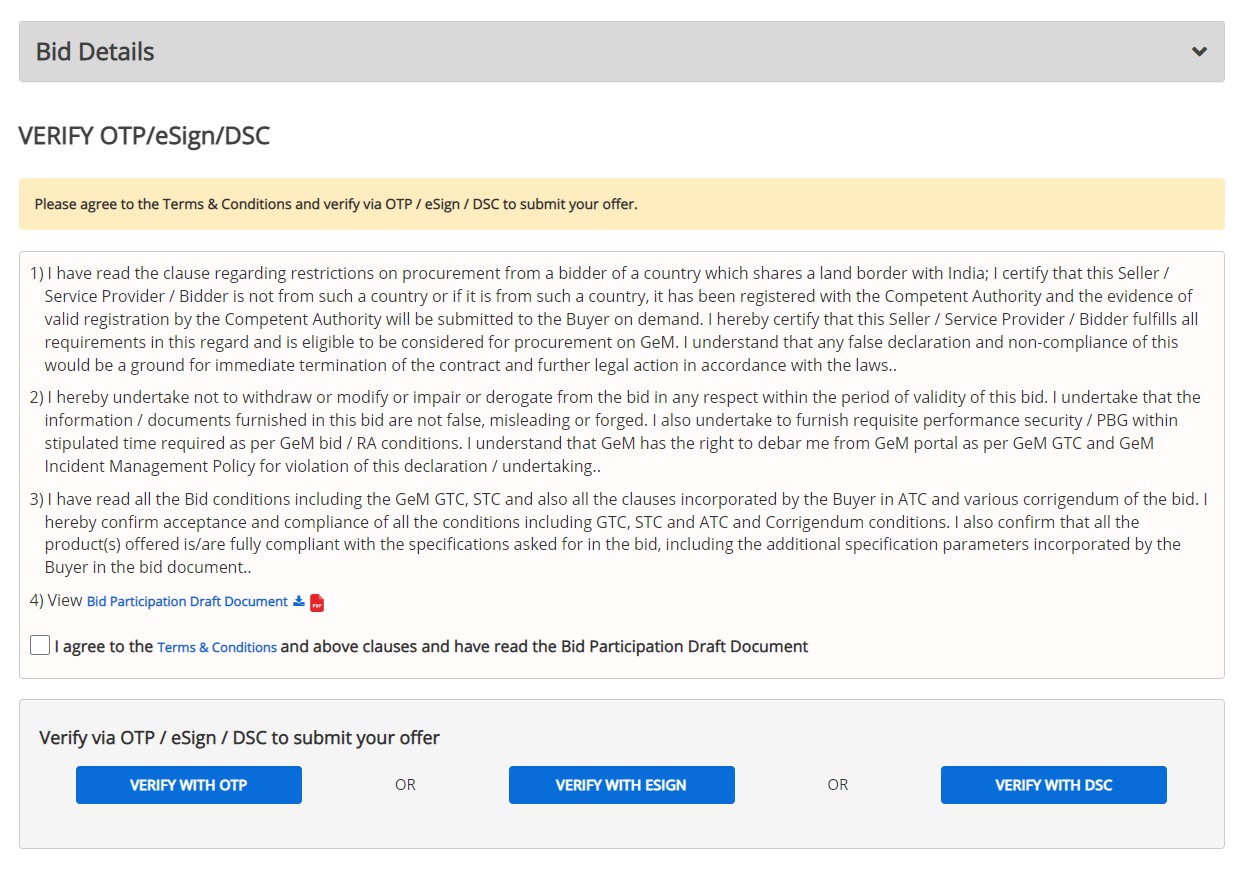
Task: Click the VERIFY OTP/eSign/DSC page heading
Action: click(144, 136)
